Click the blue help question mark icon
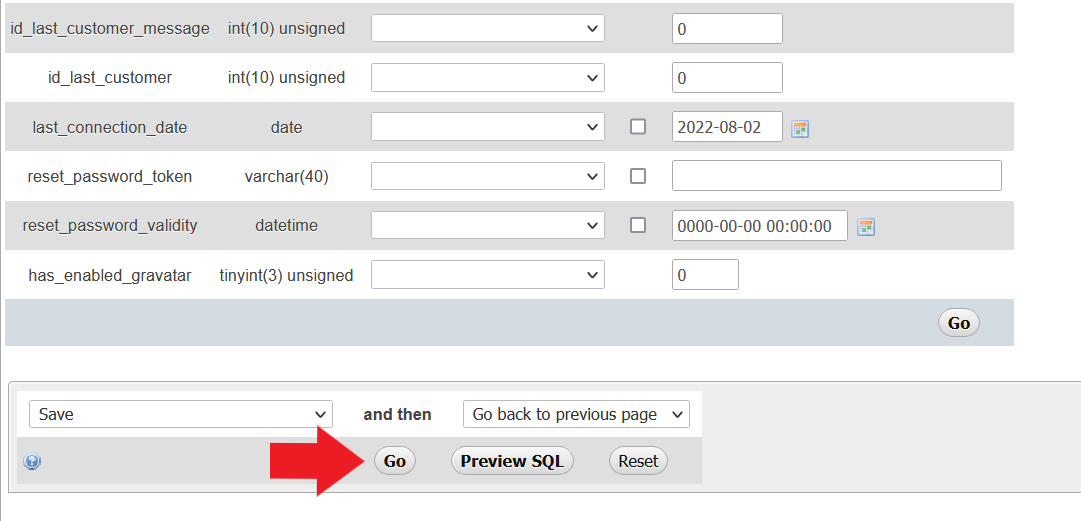Viewport: 1081px width, 521px height. click(x=32, y=461)
